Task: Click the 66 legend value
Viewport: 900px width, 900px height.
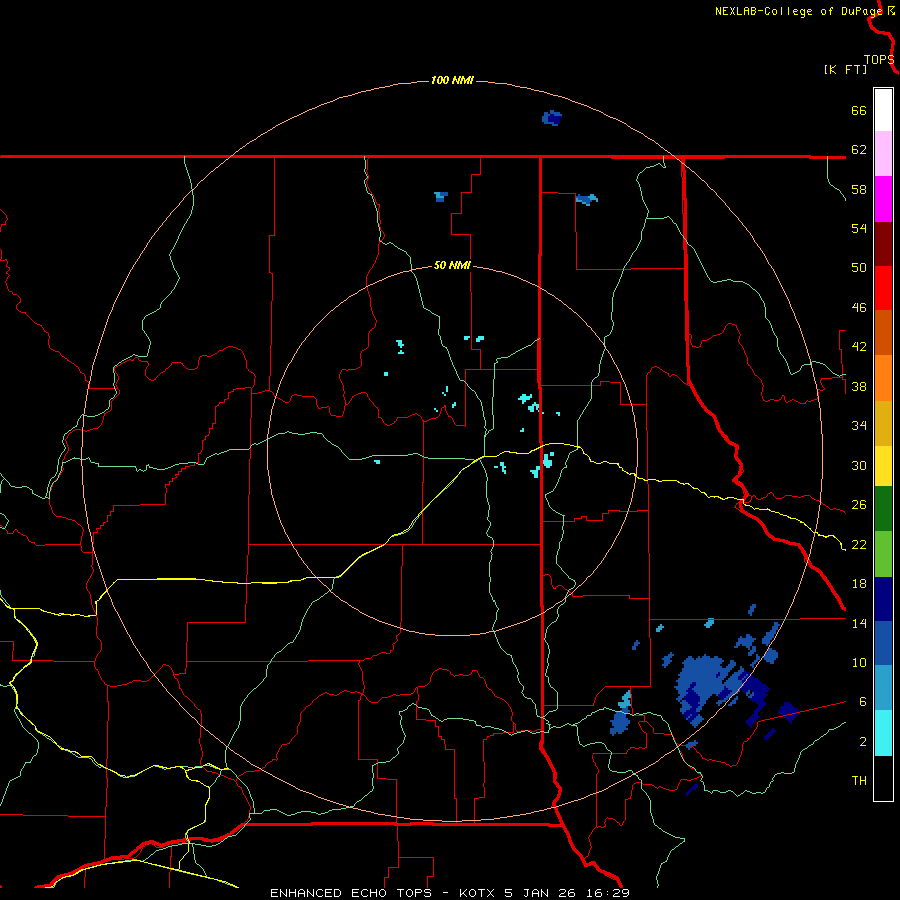Action: click(x=859, y=110)
